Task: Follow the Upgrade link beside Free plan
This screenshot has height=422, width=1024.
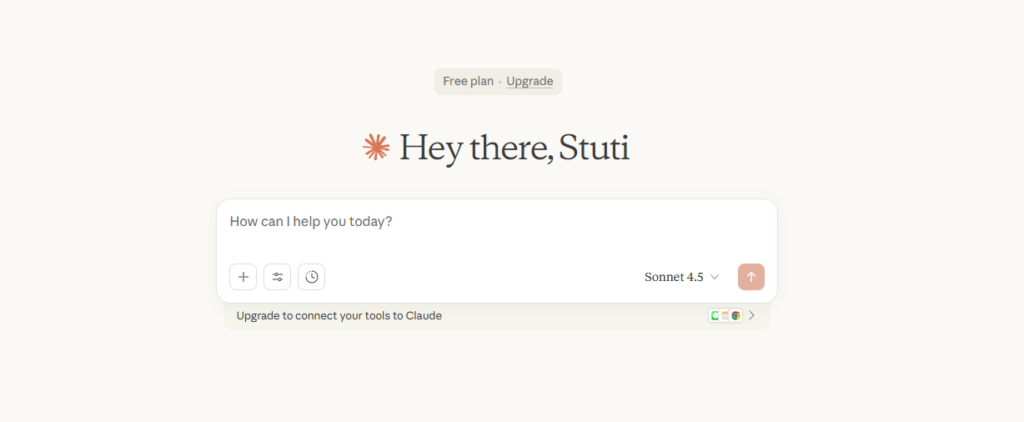Action: [529, 81]
